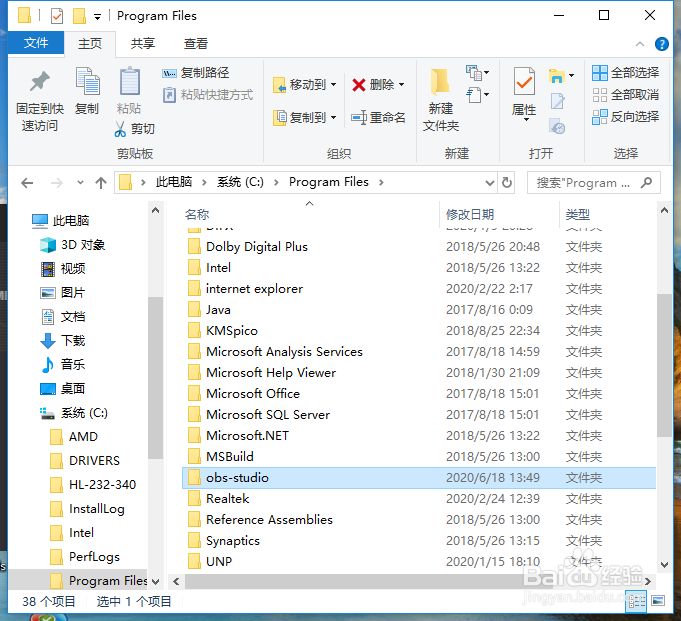Select the Java folder icon
Viewport: 681px width, 621px height.
pyautogui.click(x=195, y=310)
